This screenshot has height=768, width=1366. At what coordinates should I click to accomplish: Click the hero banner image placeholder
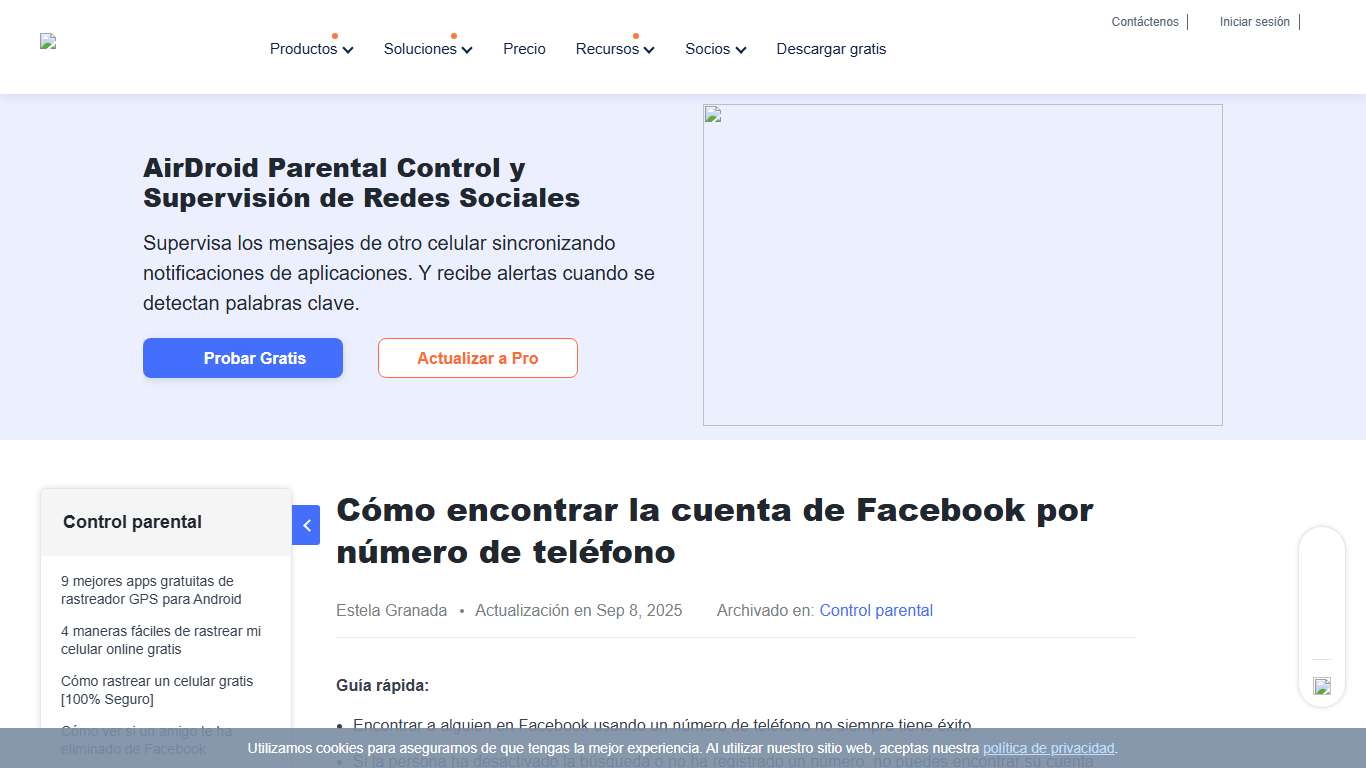click(x=962, y=264)
